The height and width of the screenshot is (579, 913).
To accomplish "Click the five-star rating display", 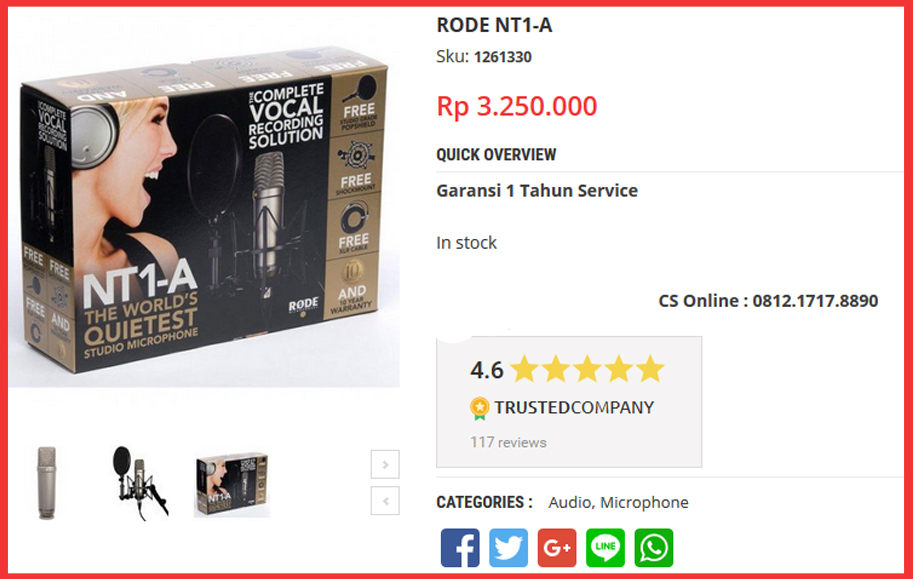I will pos(587,369).
